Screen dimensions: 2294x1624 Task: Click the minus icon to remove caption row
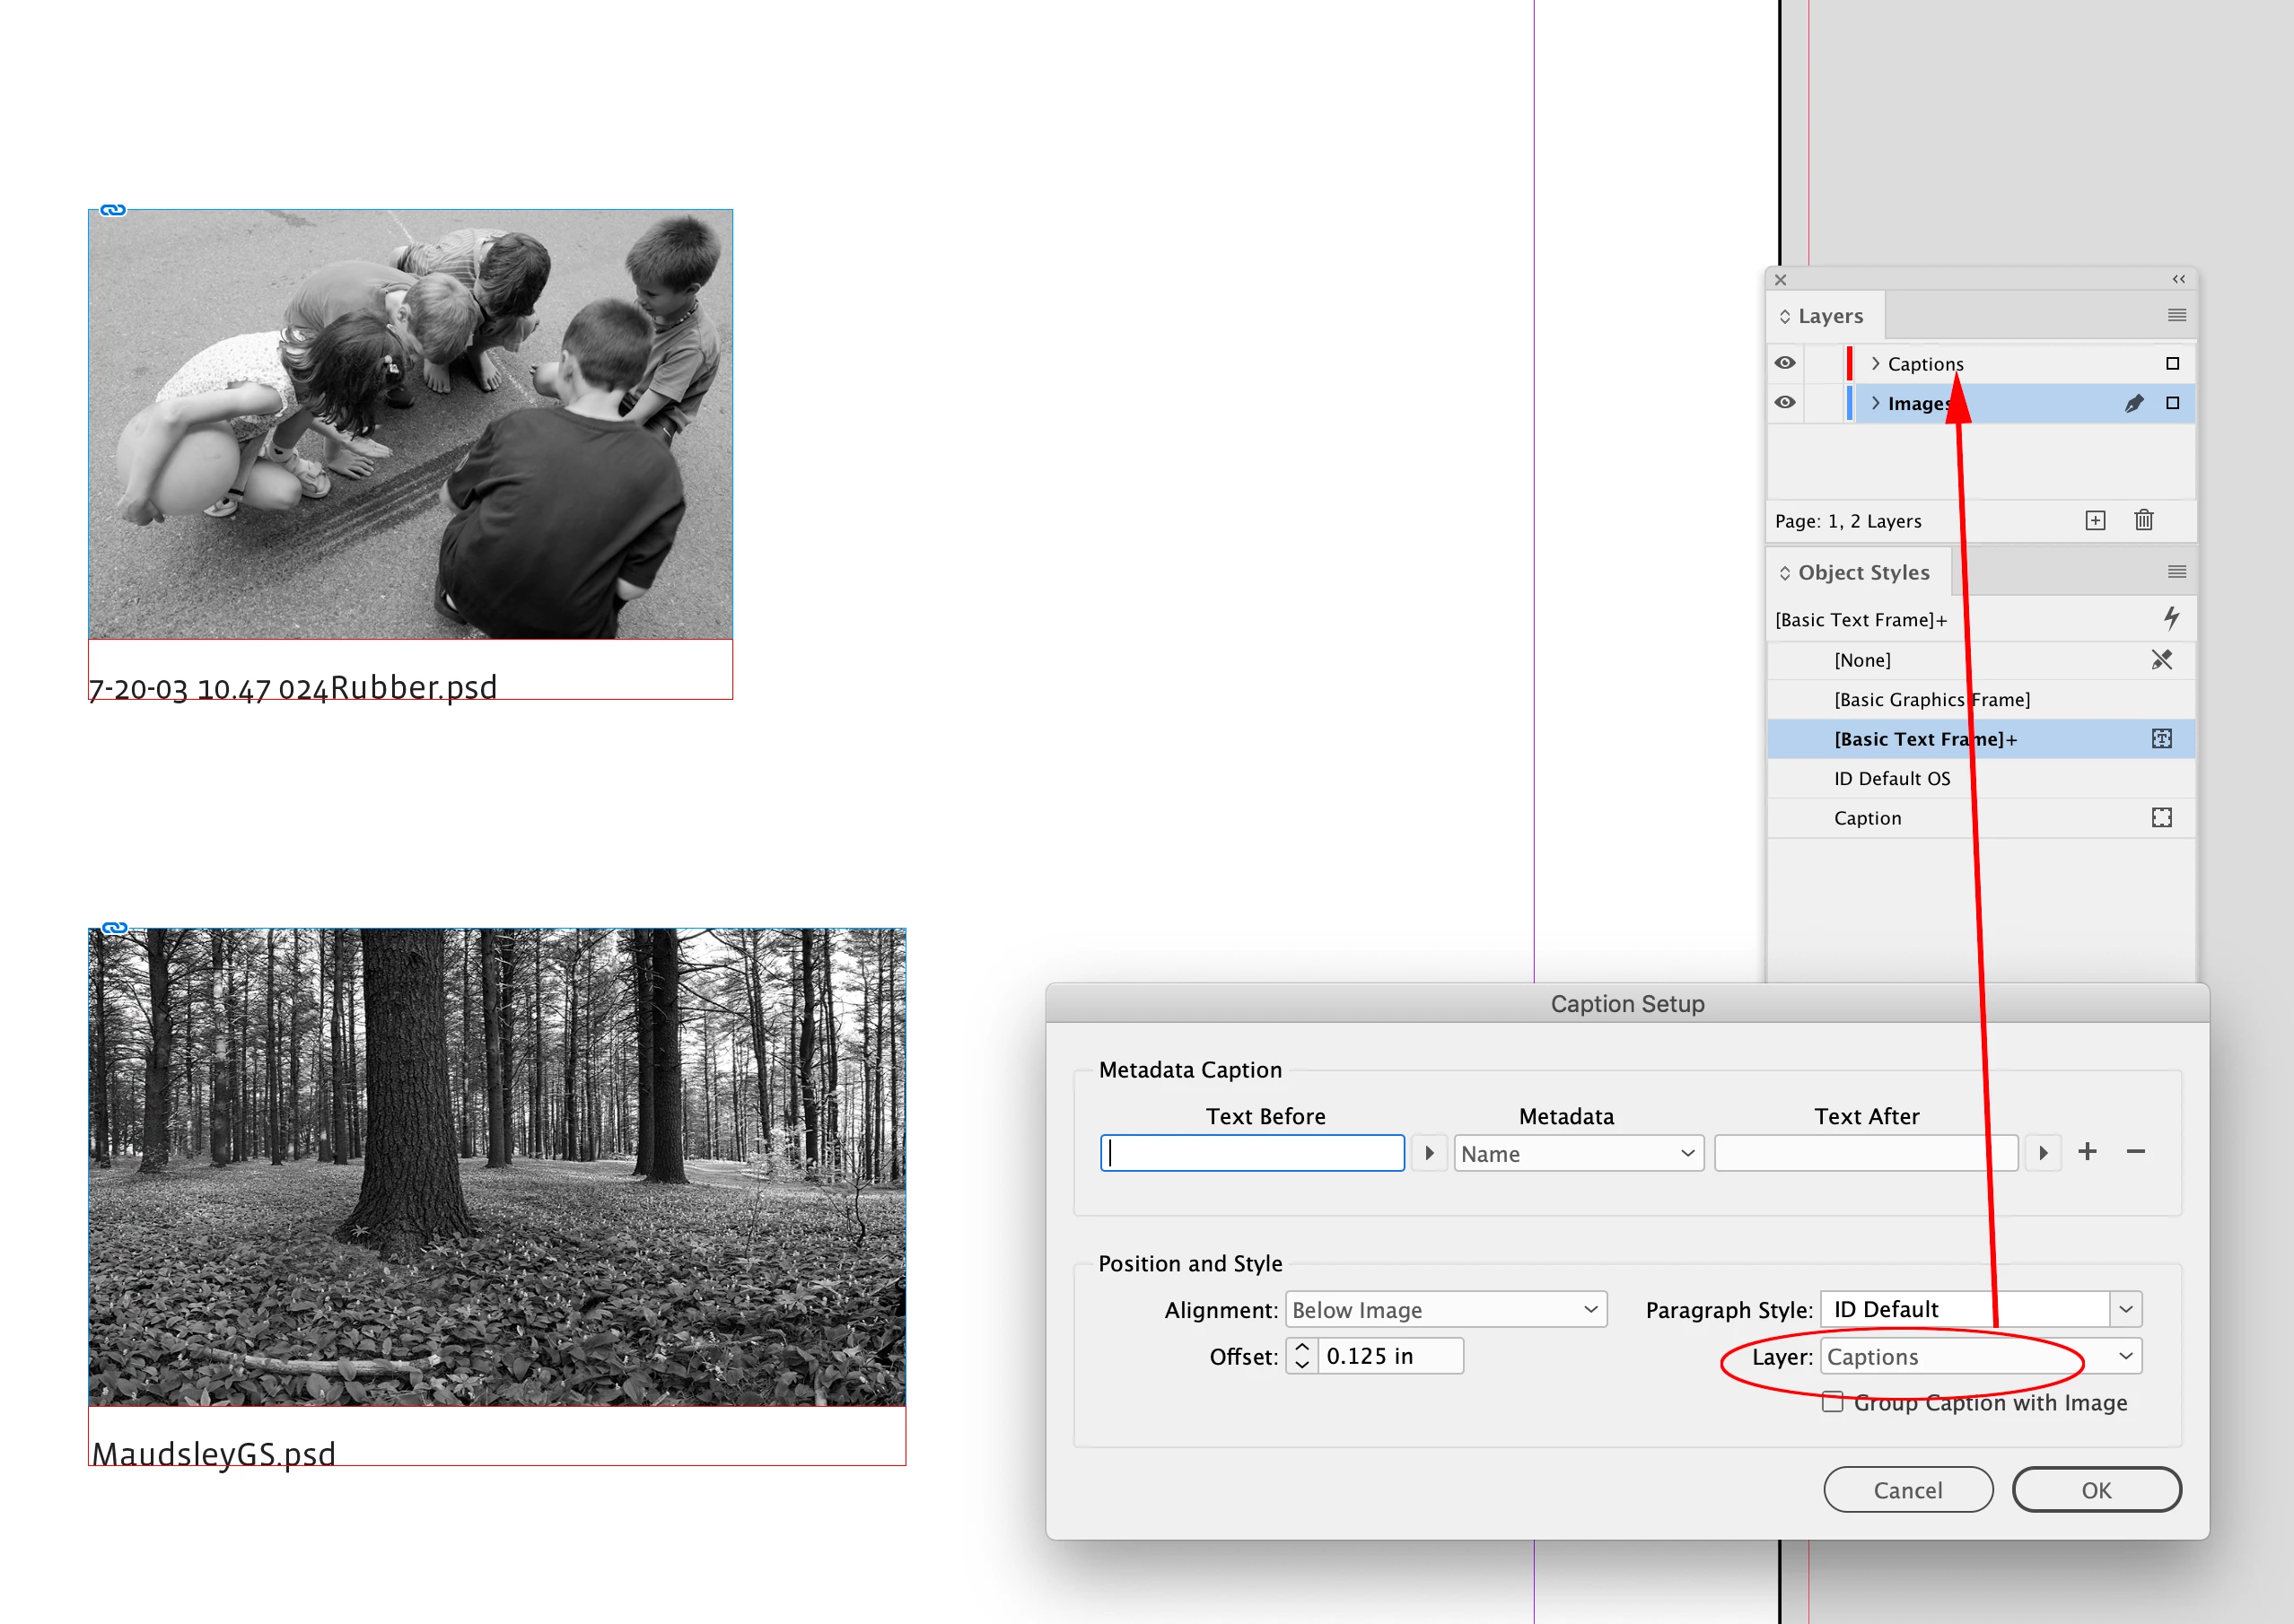(x=2135, y=1152)
